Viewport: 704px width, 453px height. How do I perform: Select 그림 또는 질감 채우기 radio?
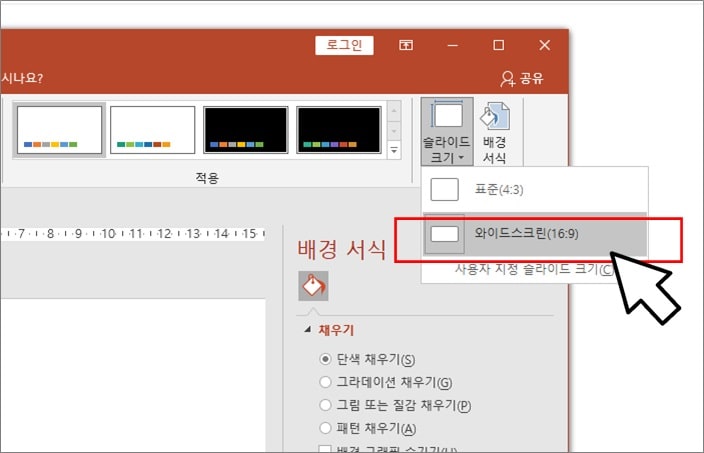pyautogui.click(x=325, y=405)
